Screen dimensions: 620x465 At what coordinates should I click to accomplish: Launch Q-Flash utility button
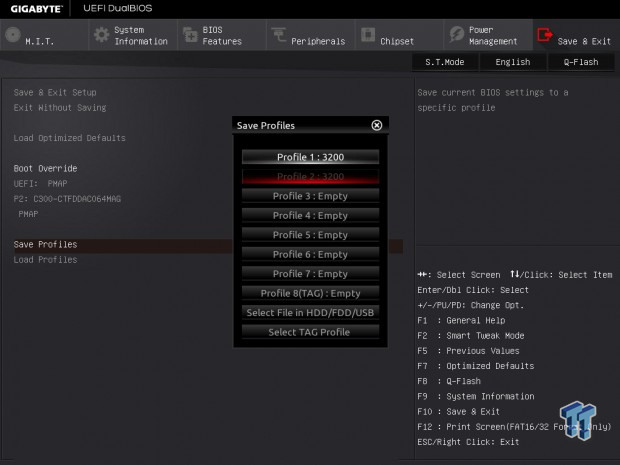(581, 62)
